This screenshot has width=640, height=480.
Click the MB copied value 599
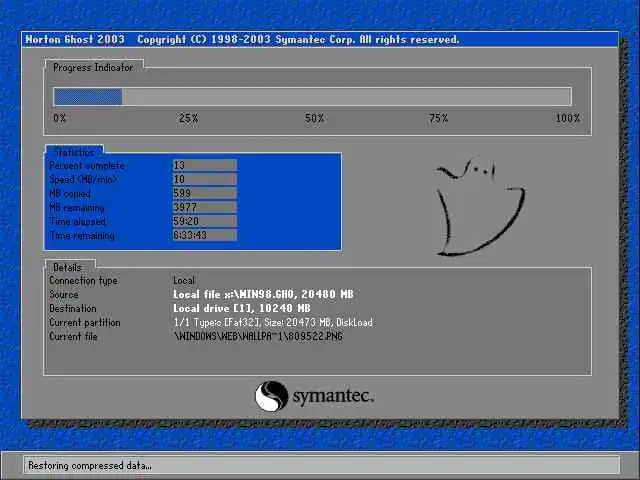pos(204,193)
